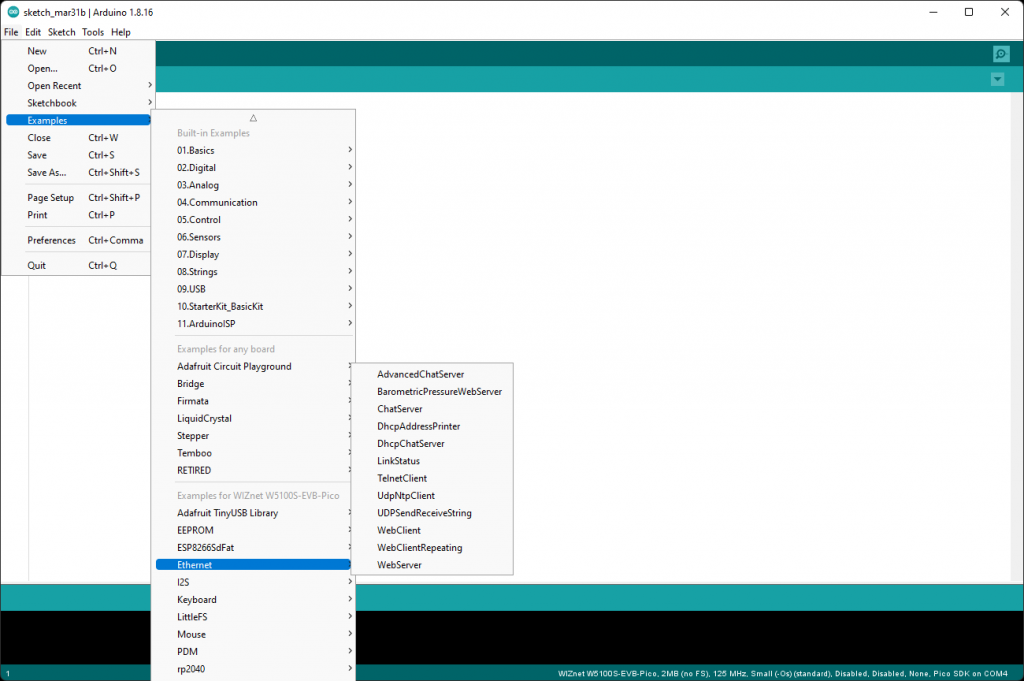Open the Edit menu
This screenshot has width=1024, height=681.
(x=33, y=32)
